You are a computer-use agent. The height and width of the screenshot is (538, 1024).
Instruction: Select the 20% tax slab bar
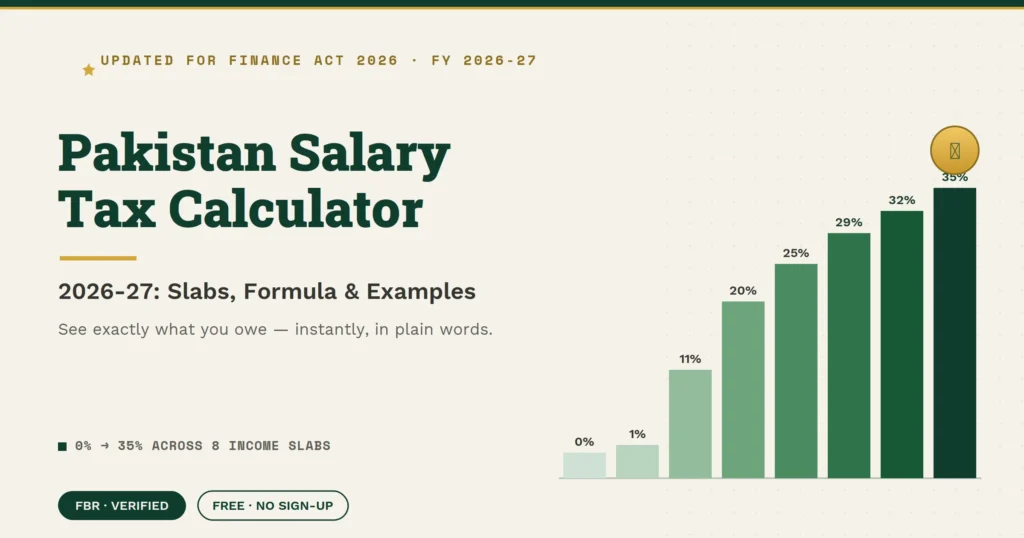[x=743, y=389]
